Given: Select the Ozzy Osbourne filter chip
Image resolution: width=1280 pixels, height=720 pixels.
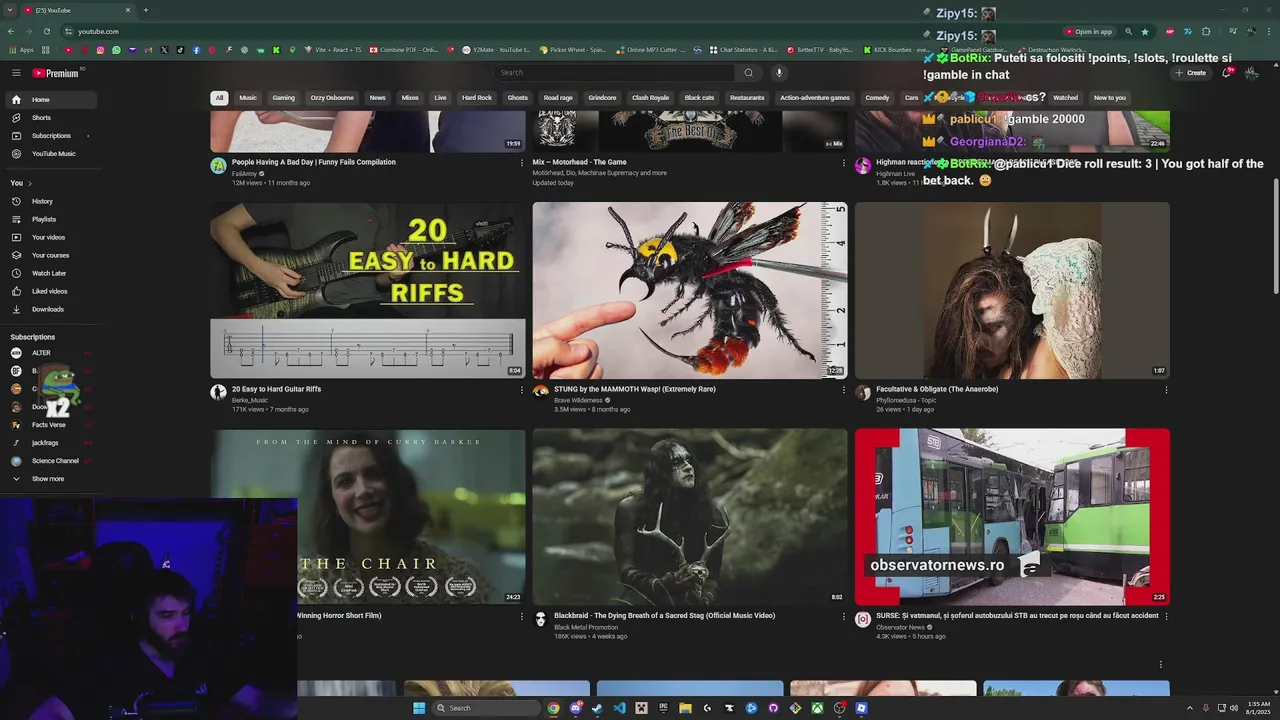Looking at the screenshot, I should [x=332, y=98].
